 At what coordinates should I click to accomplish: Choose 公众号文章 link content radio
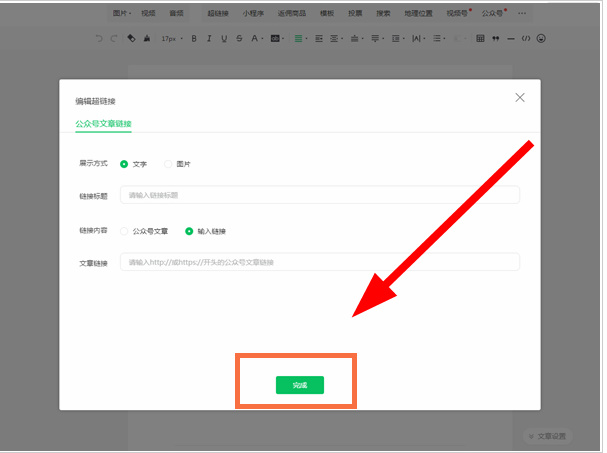click(124, 231)
